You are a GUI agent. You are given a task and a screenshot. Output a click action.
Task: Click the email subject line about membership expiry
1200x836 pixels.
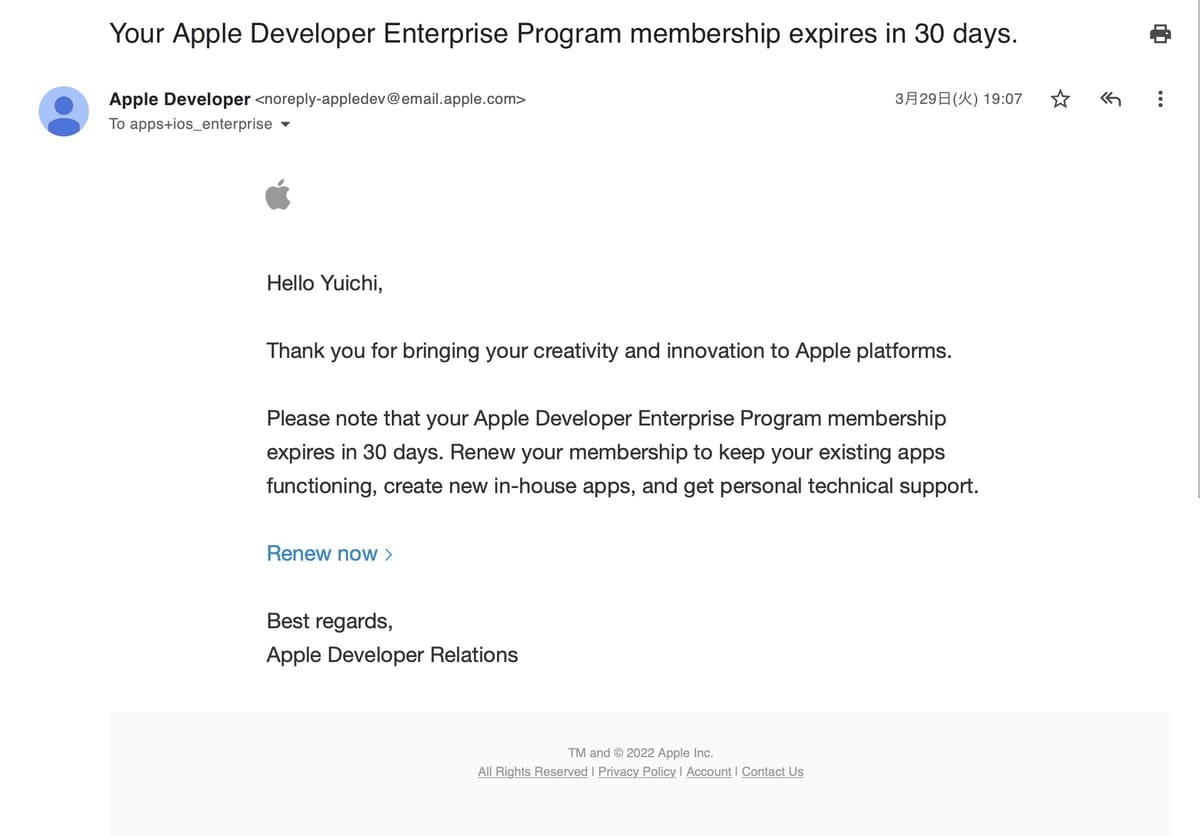(563, 34)
